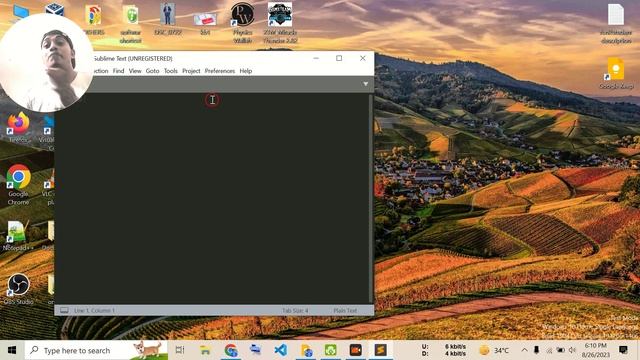Select the Notepad++ desktop shortcut

click(x=17, y=236)
